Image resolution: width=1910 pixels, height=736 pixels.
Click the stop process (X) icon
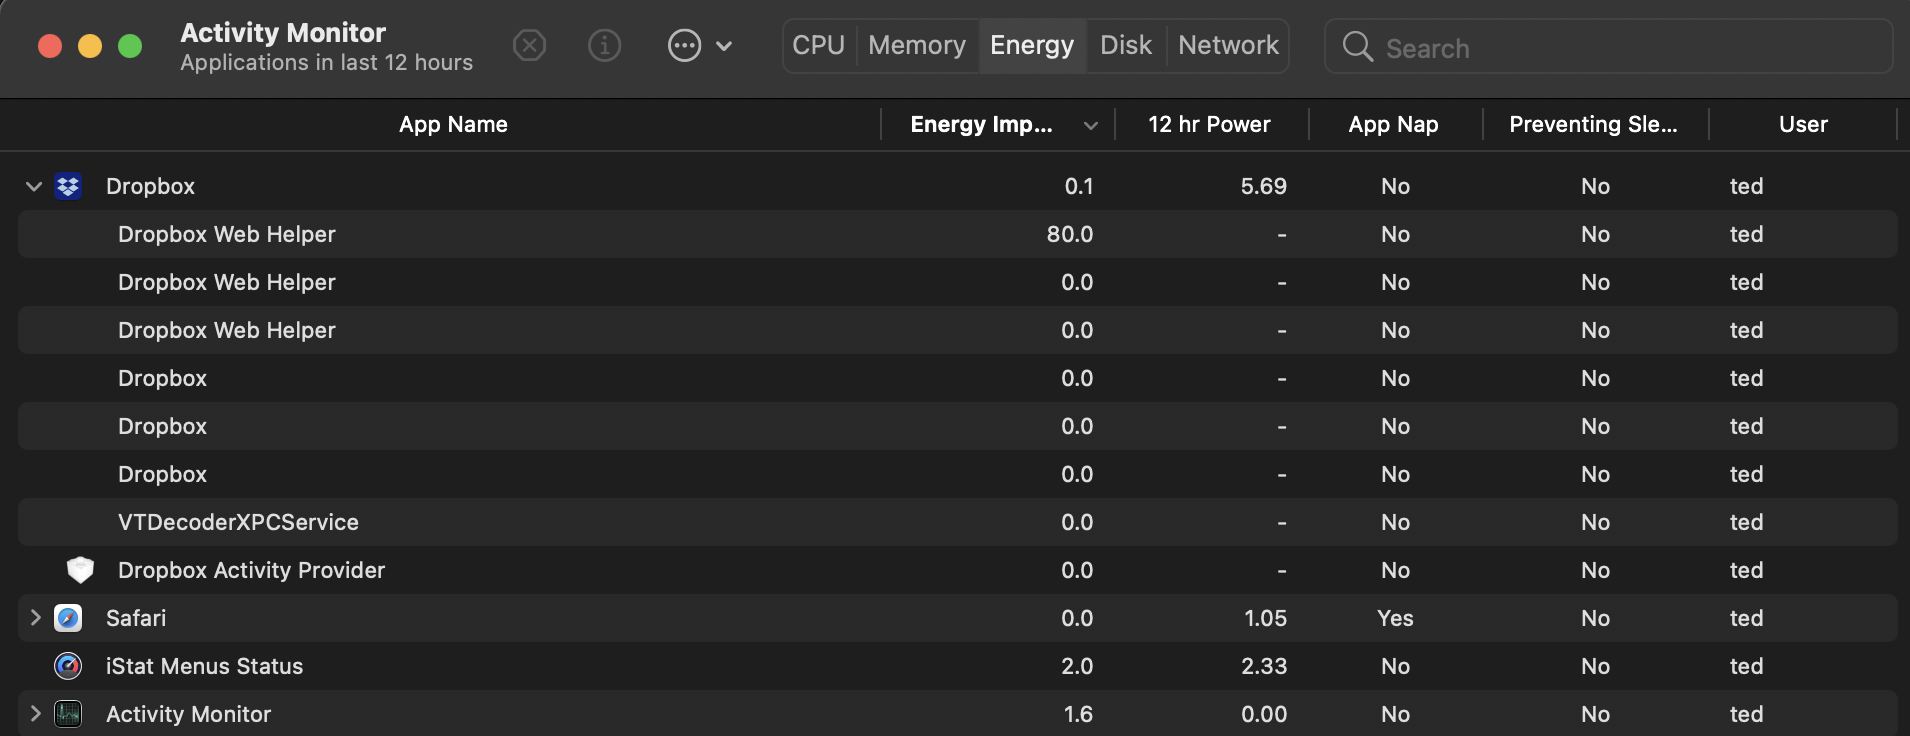529,46
